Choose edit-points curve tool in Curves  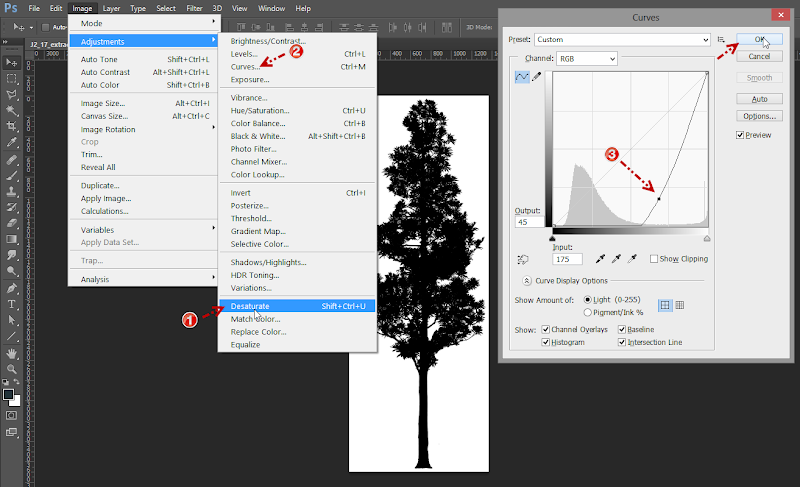coord(521,77)
